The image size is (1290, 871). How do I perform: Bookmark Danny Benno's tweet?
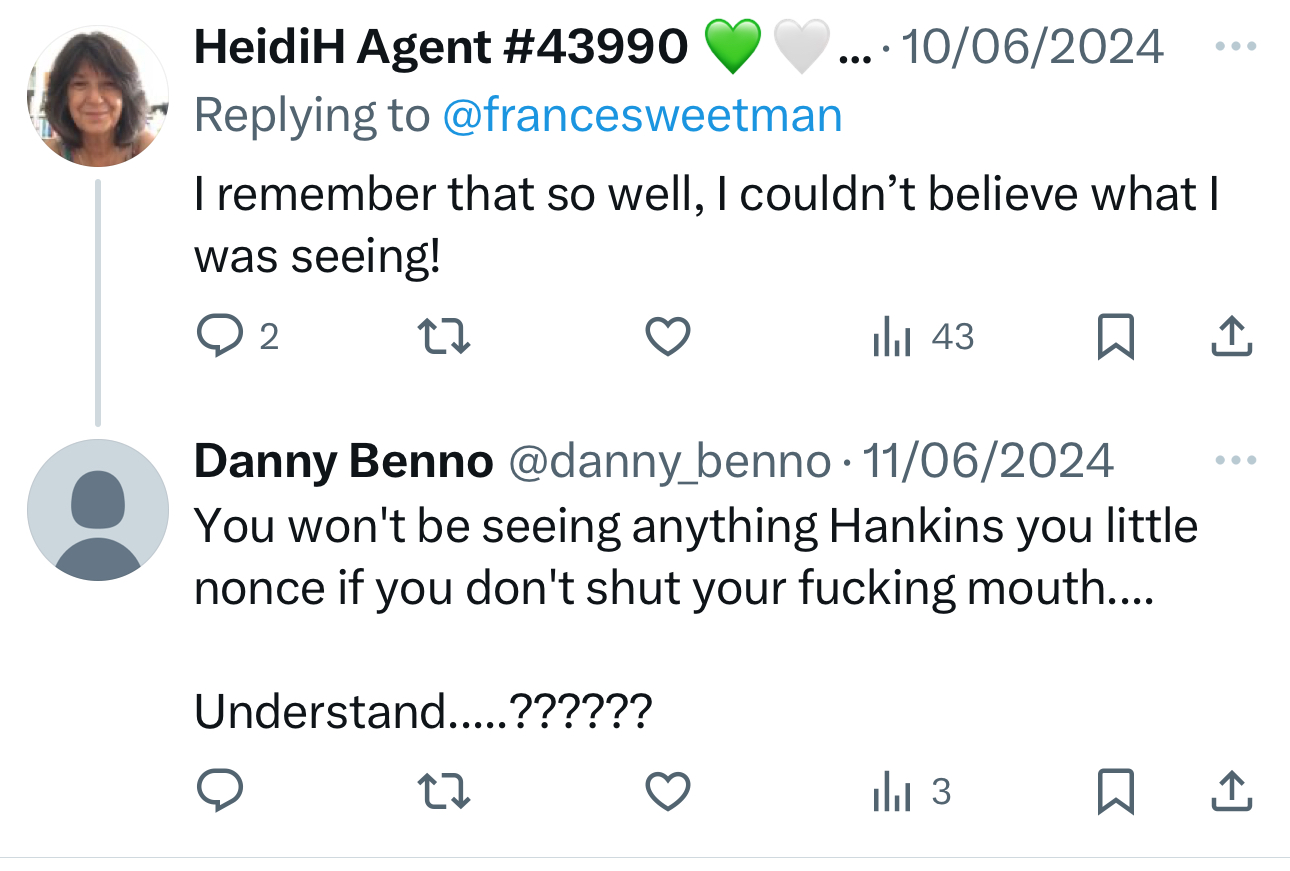pyautogui.click(x=1115, y=792)
